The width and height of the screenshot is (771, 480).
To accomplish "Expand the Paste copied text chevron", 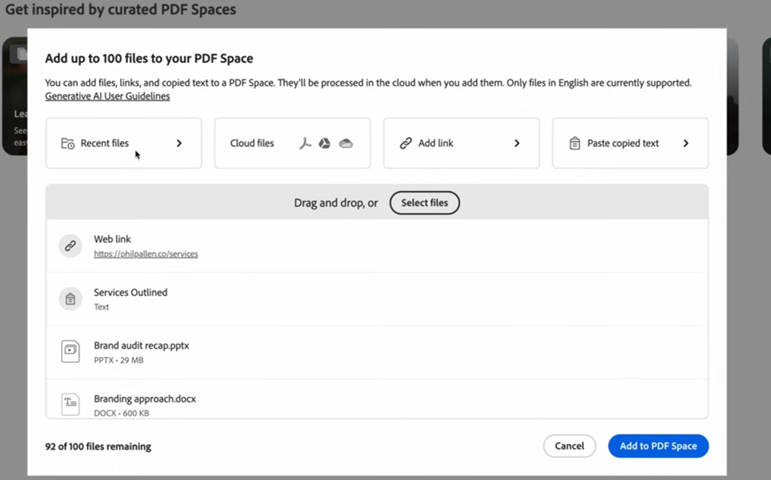I will (x=686, y=144).
